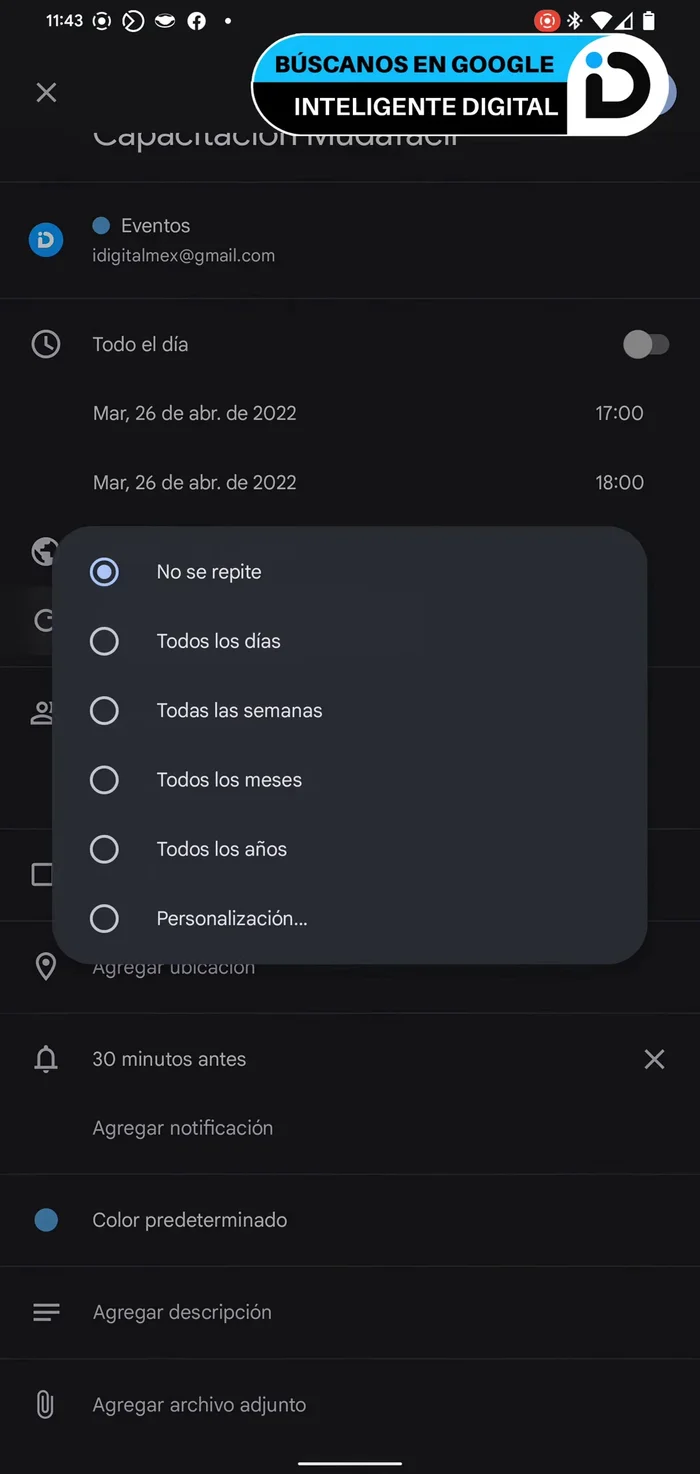Screen dimensions: 700x1474
Task: Tap Agregar notificación
Action: [182, 1127]
